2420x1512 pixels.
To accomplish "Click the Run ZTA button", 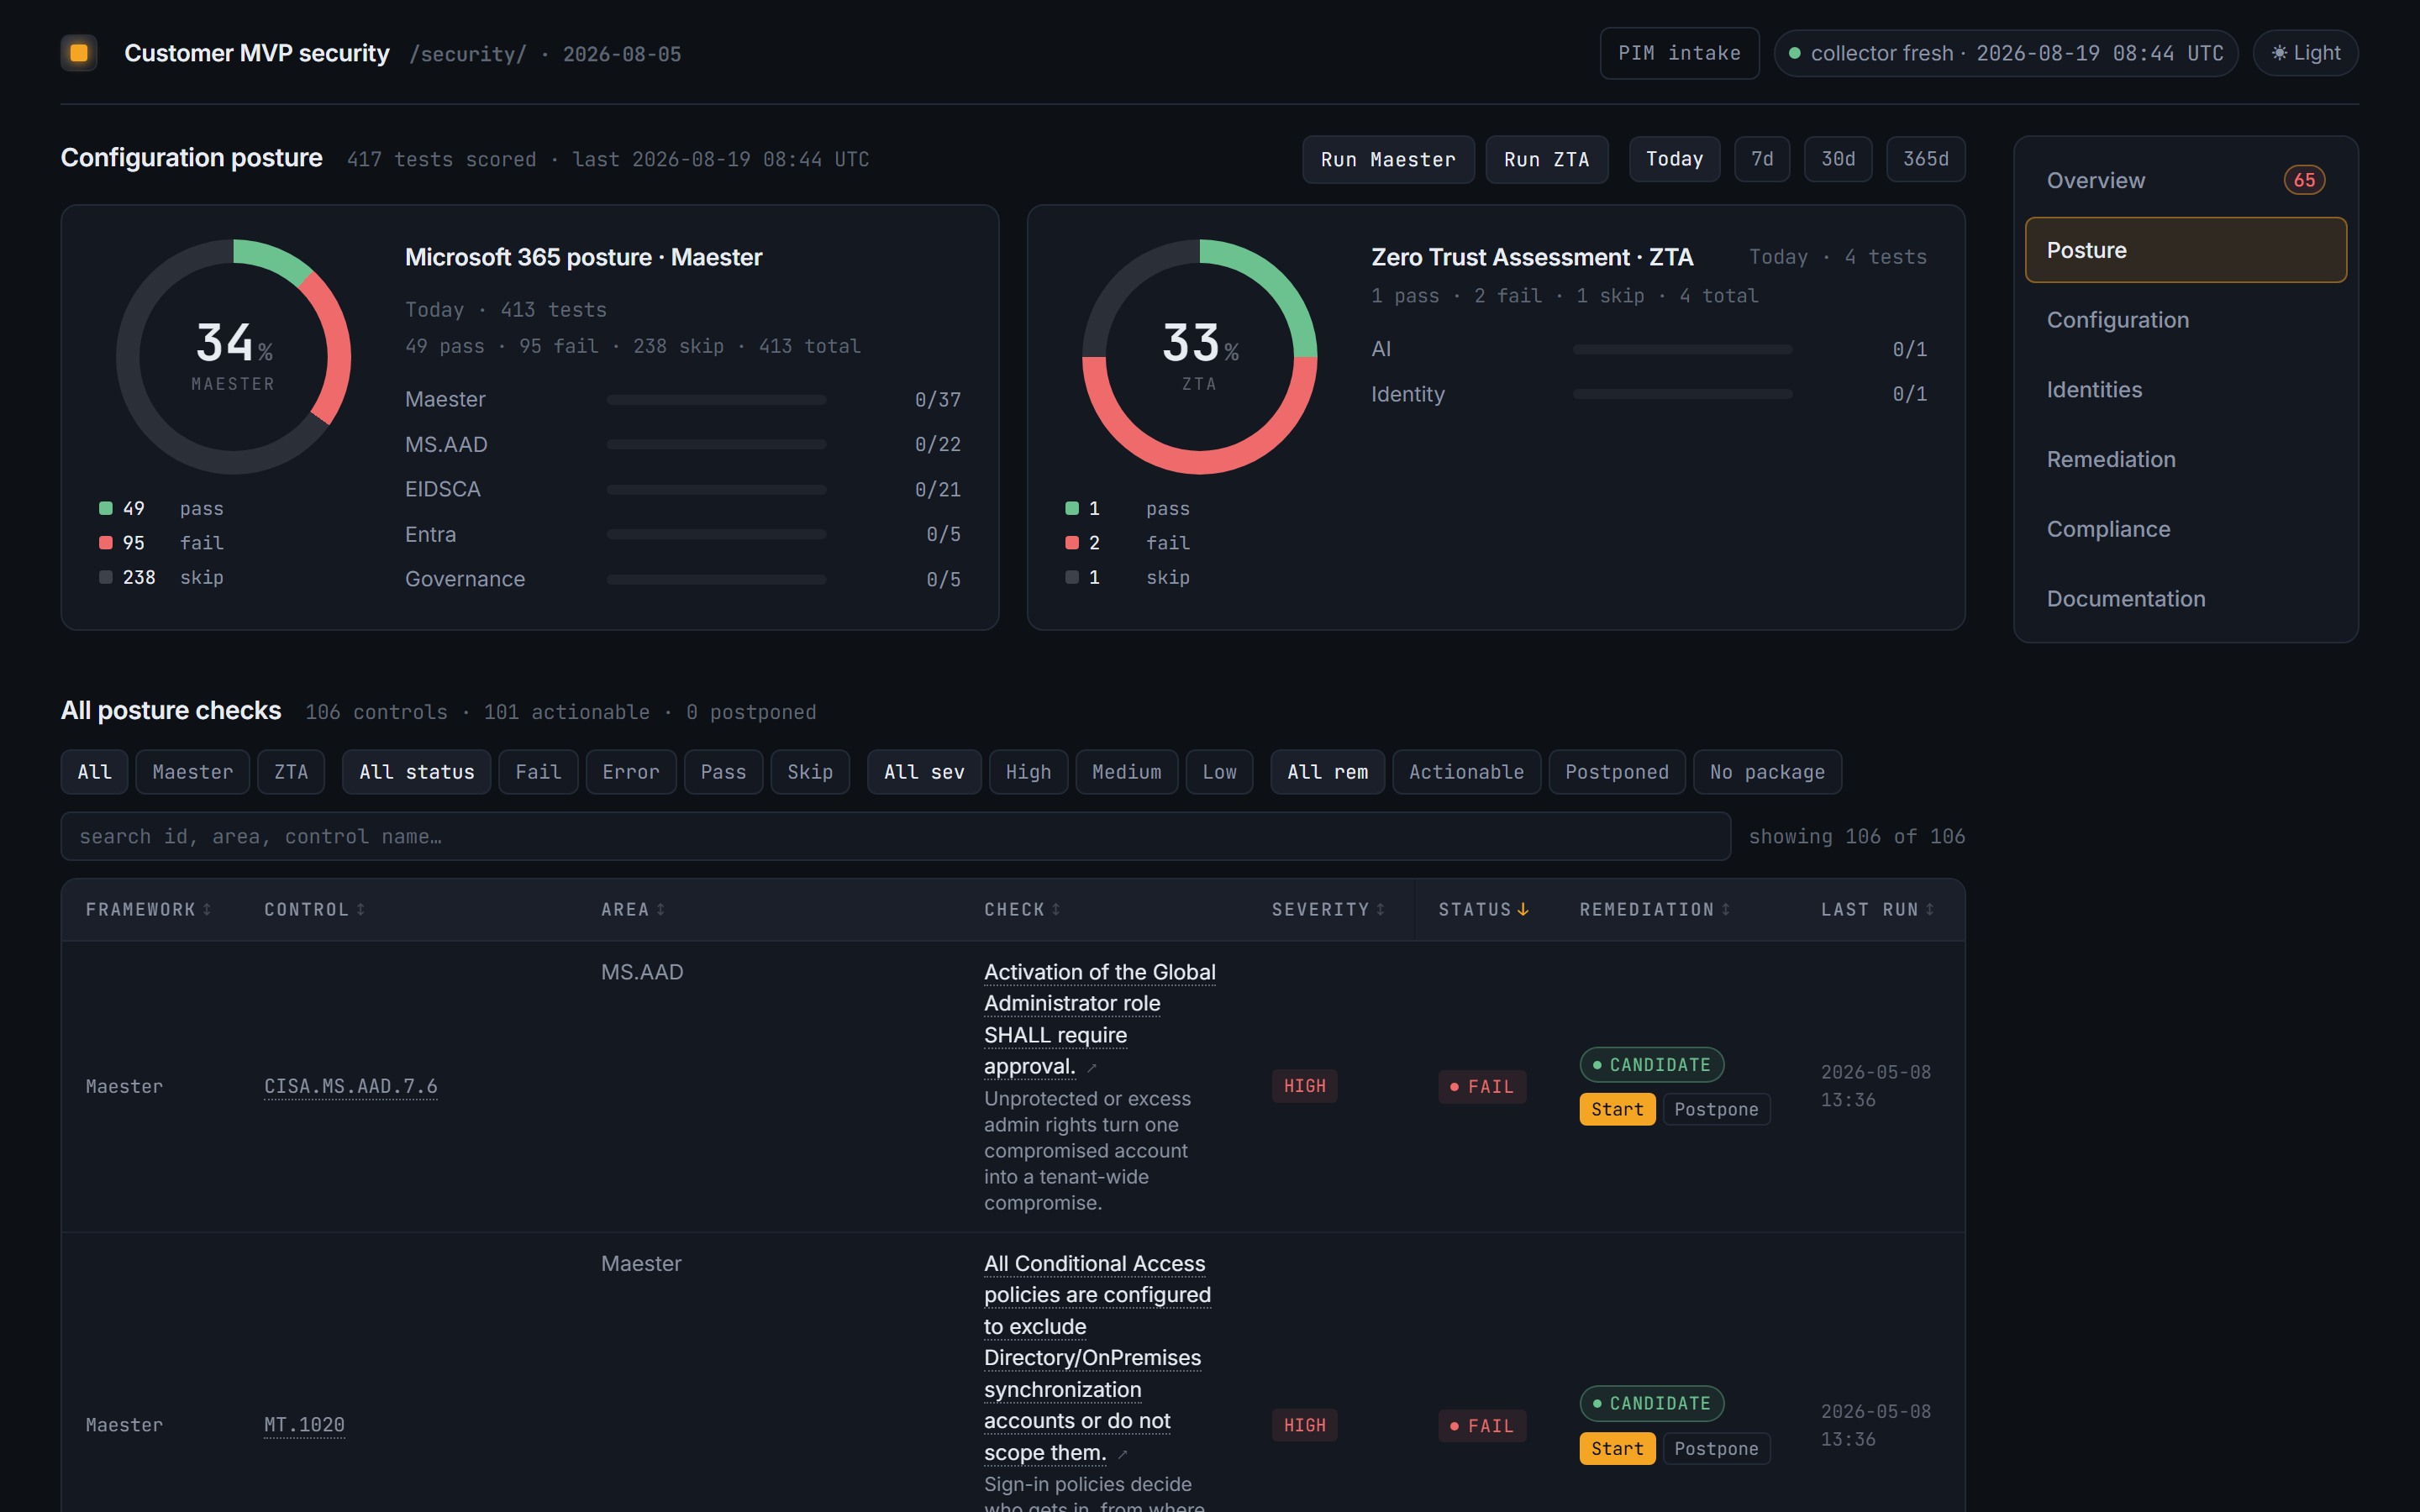I will point(1546,159).
